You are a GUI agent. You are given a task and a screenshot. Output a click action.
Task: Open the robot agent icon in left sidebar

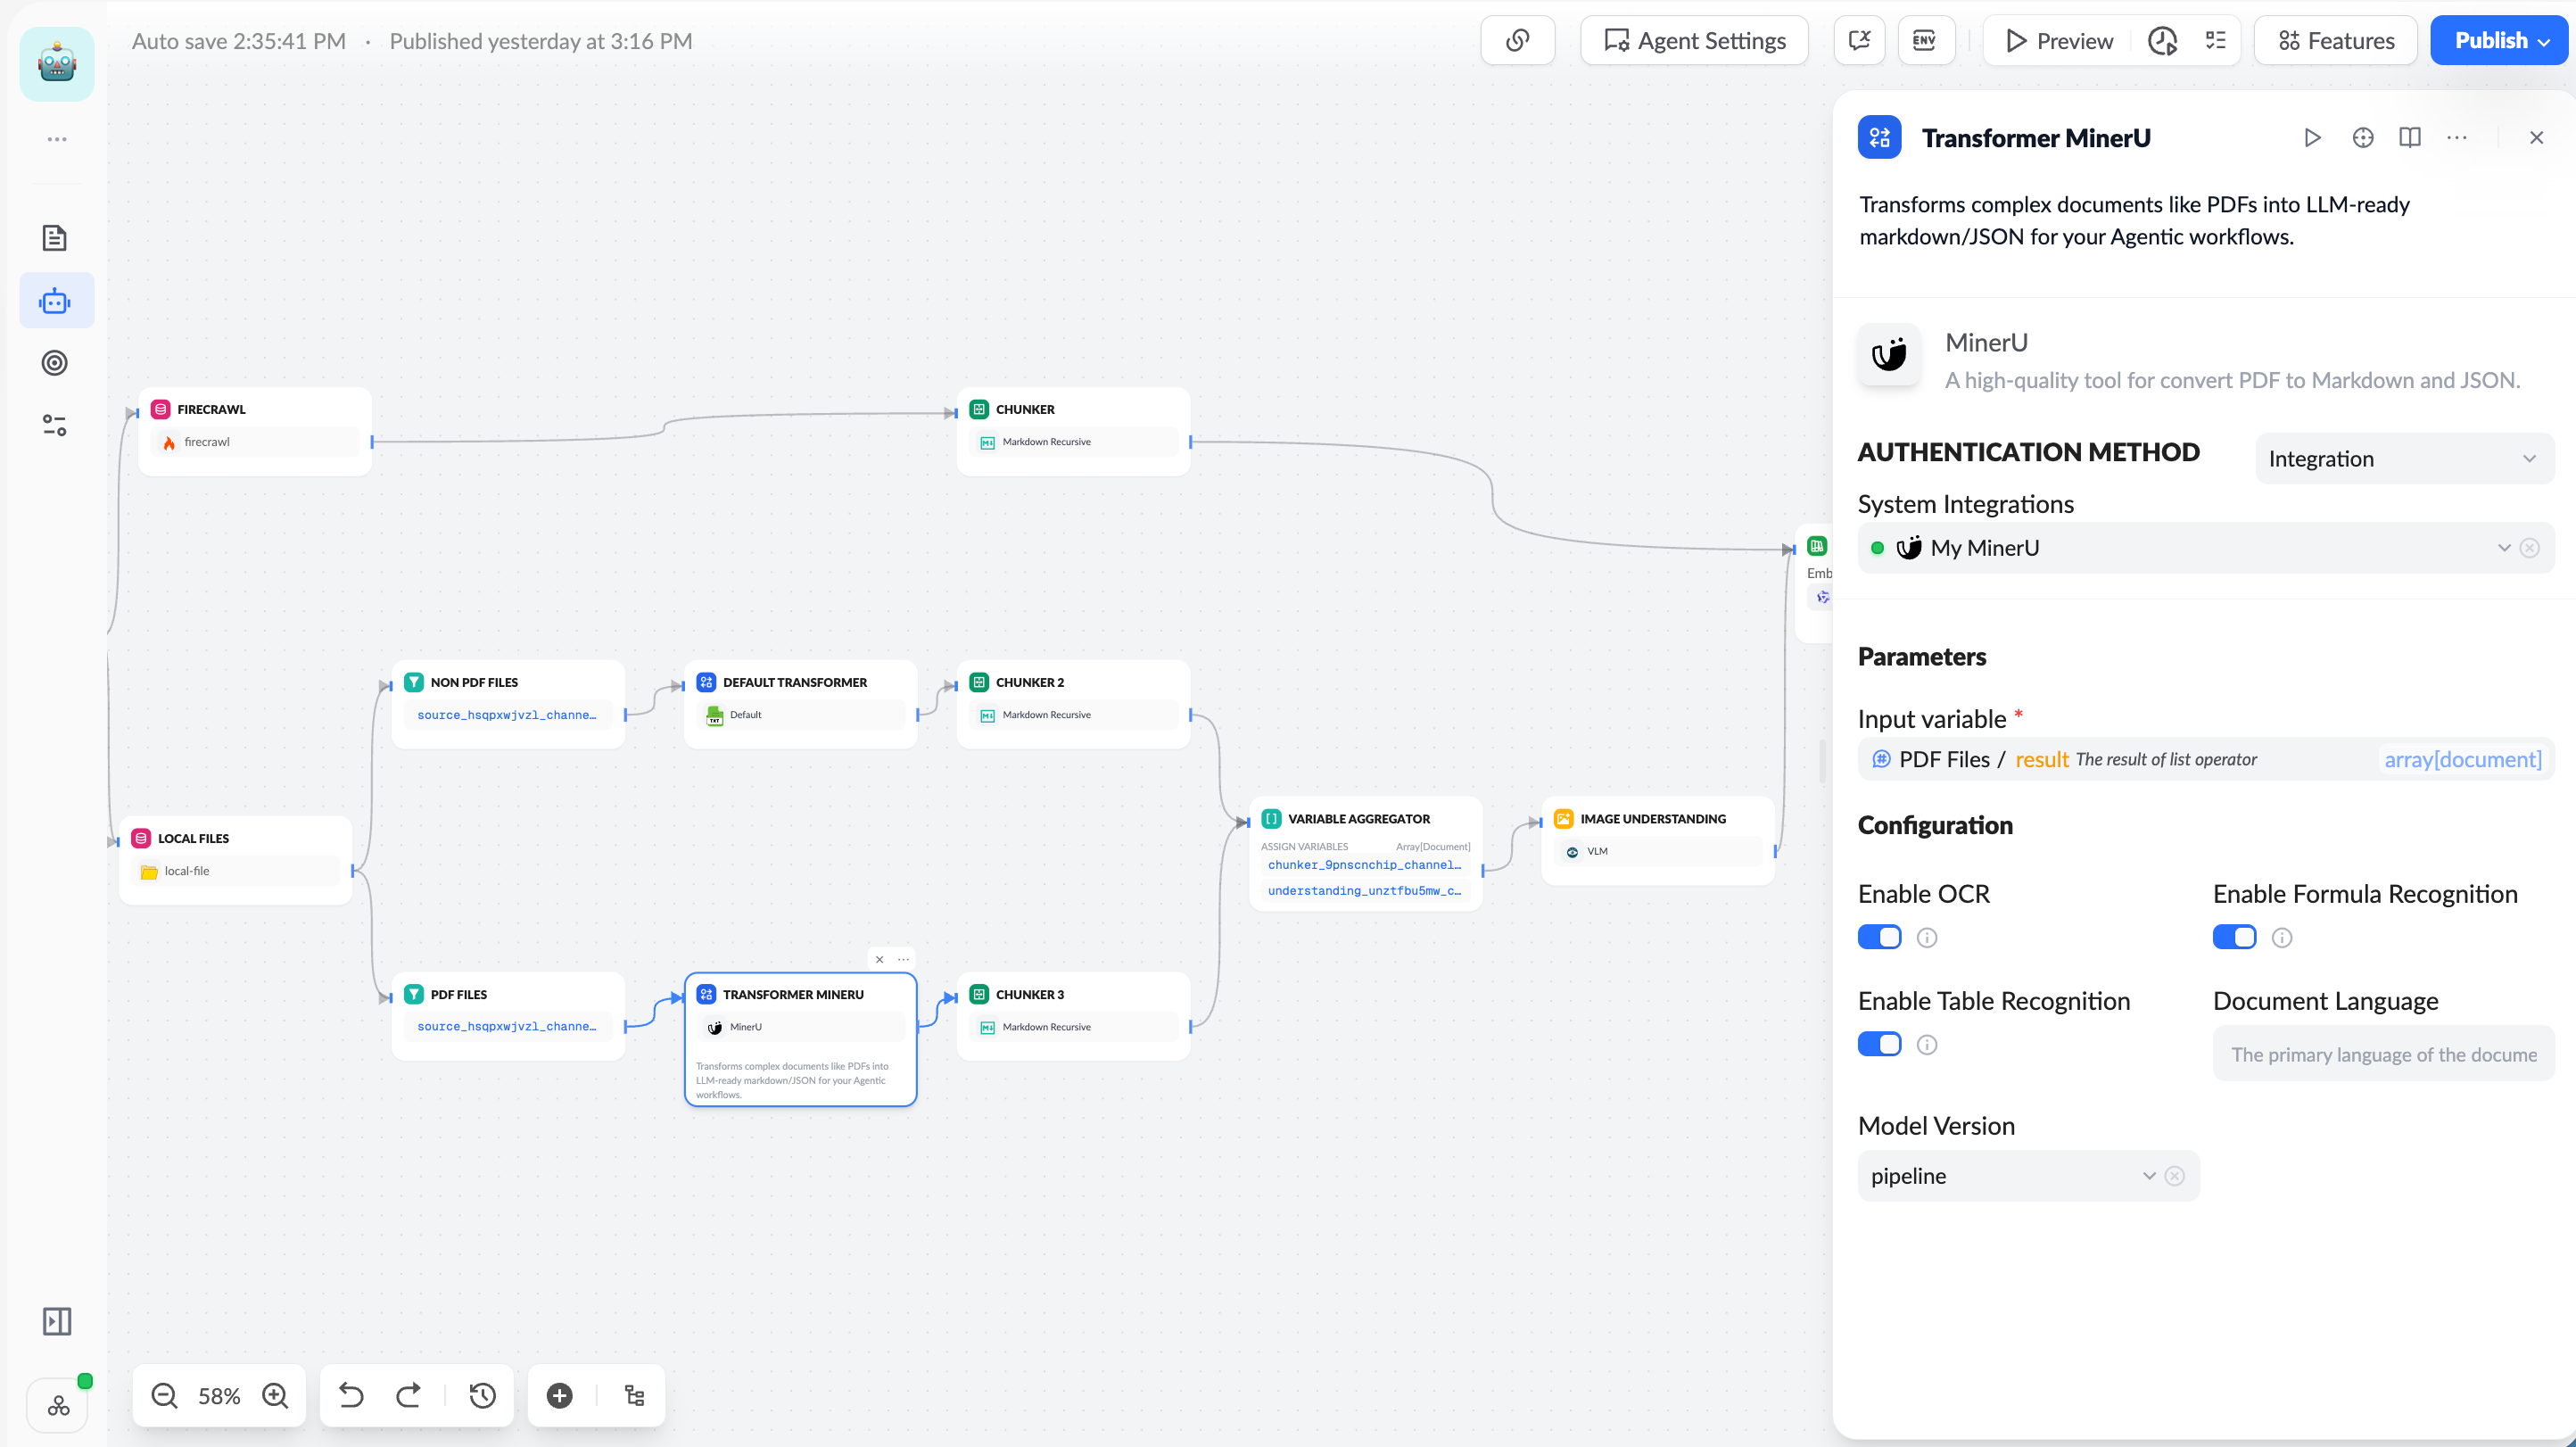[56, 299]
